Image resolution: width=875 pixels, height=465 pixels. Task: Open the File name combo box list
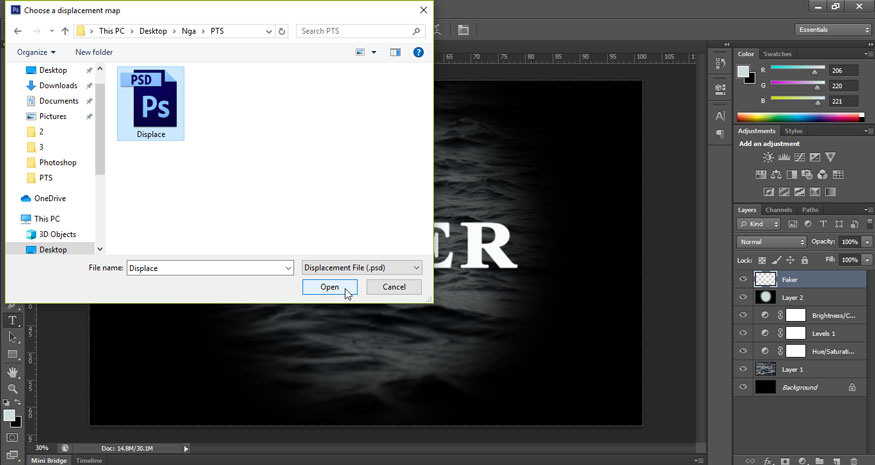tap(288, 268)
